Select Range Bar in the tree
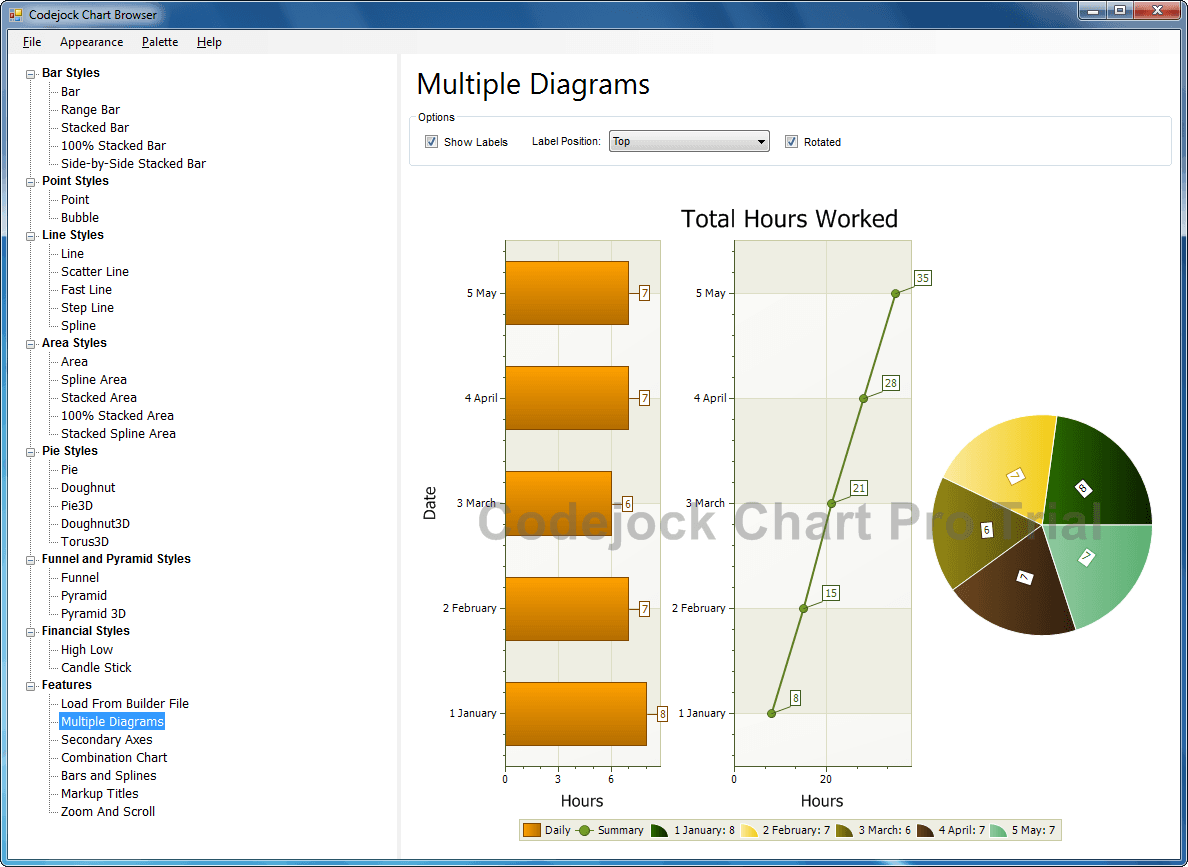Image resolution: width=1188 pixels, height=867 pixels. coord(90,110)
